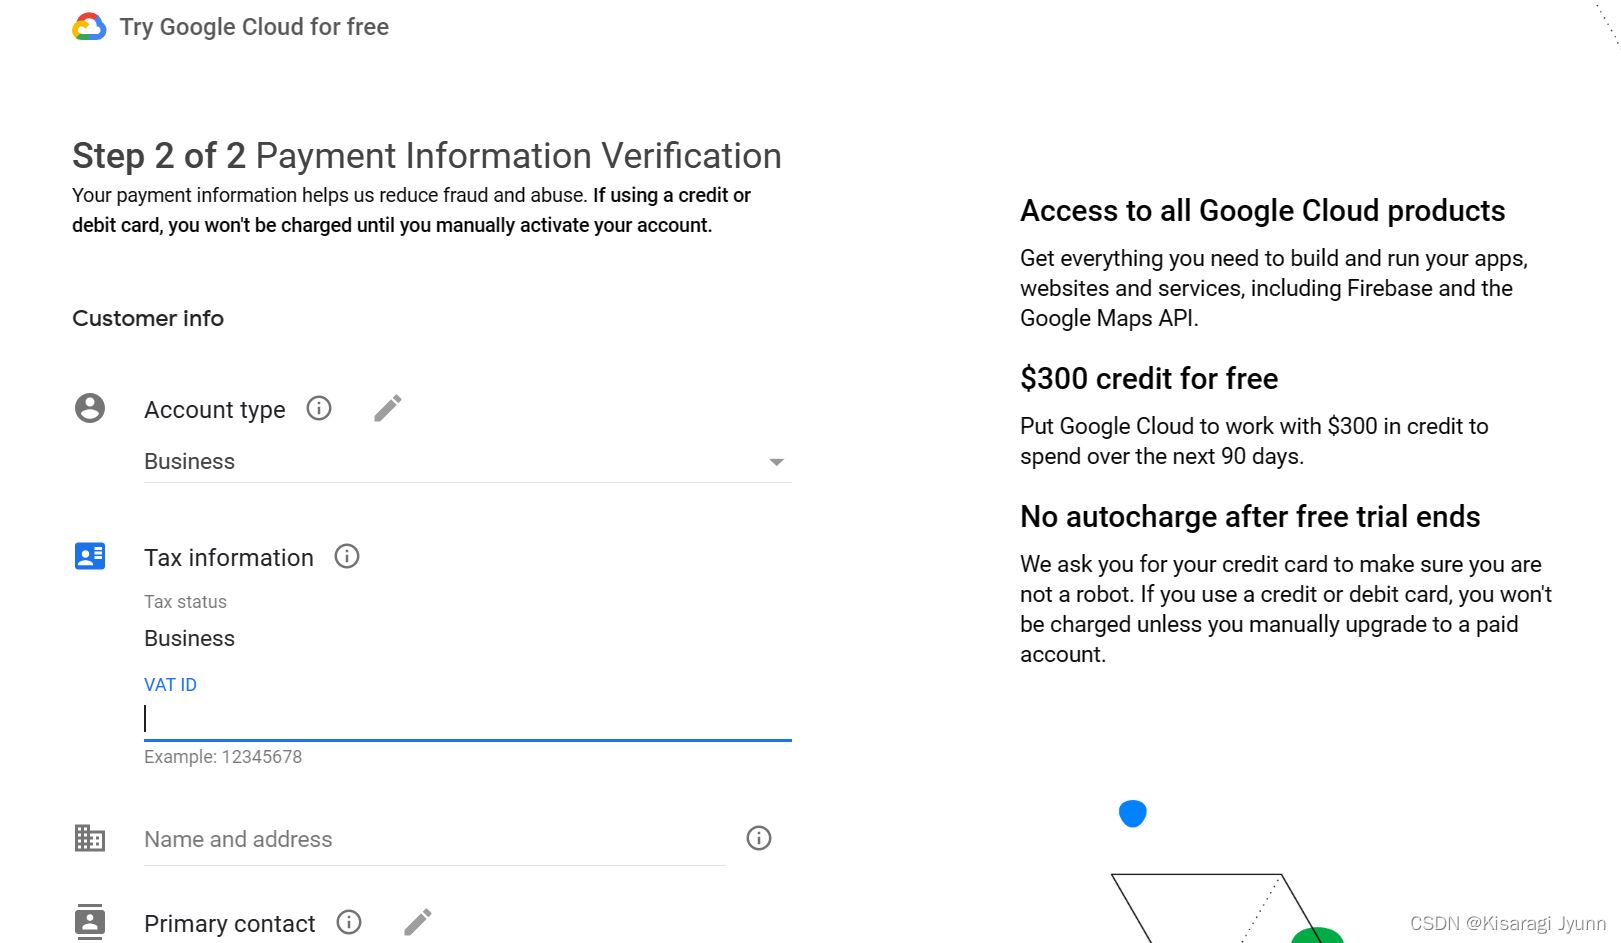Click the 'Primary contact' label
This screenshot has width=1621, height=943.
230,924
